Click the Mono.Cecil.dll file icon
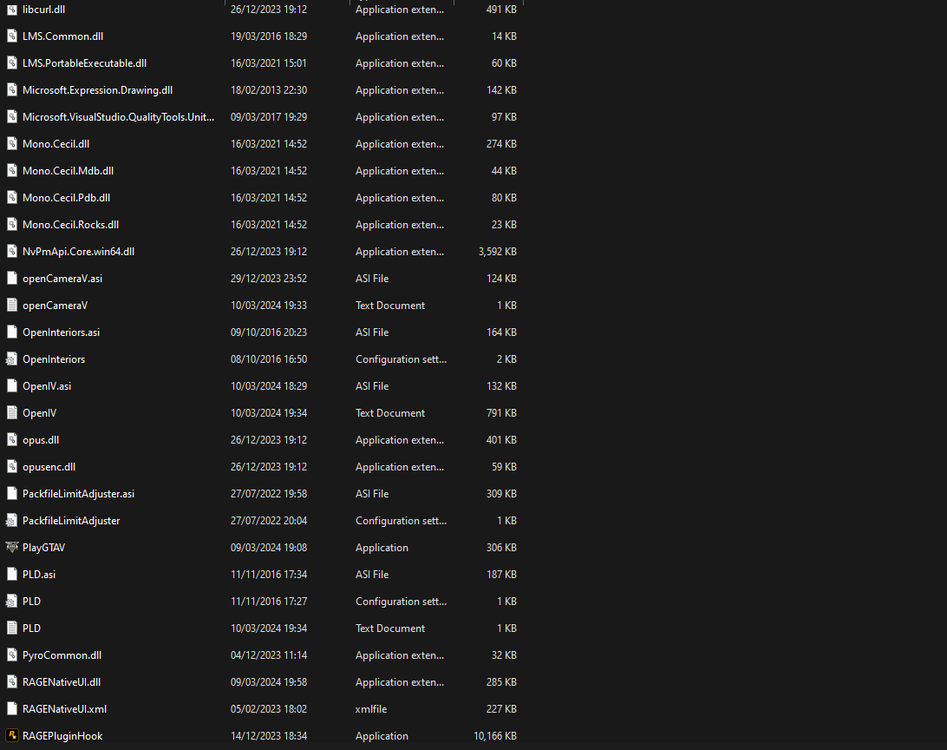 11,144
